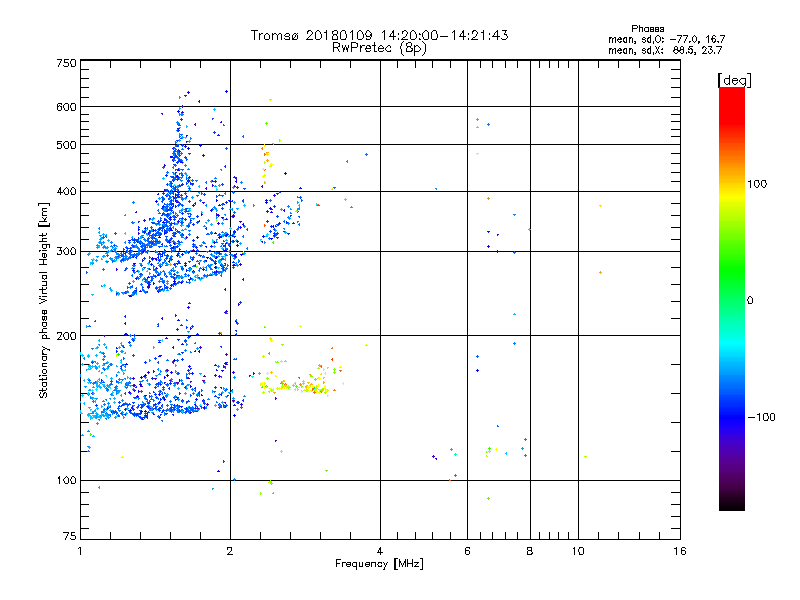Pick the black bottom of the phase colorbar

(x=732, y=503)
